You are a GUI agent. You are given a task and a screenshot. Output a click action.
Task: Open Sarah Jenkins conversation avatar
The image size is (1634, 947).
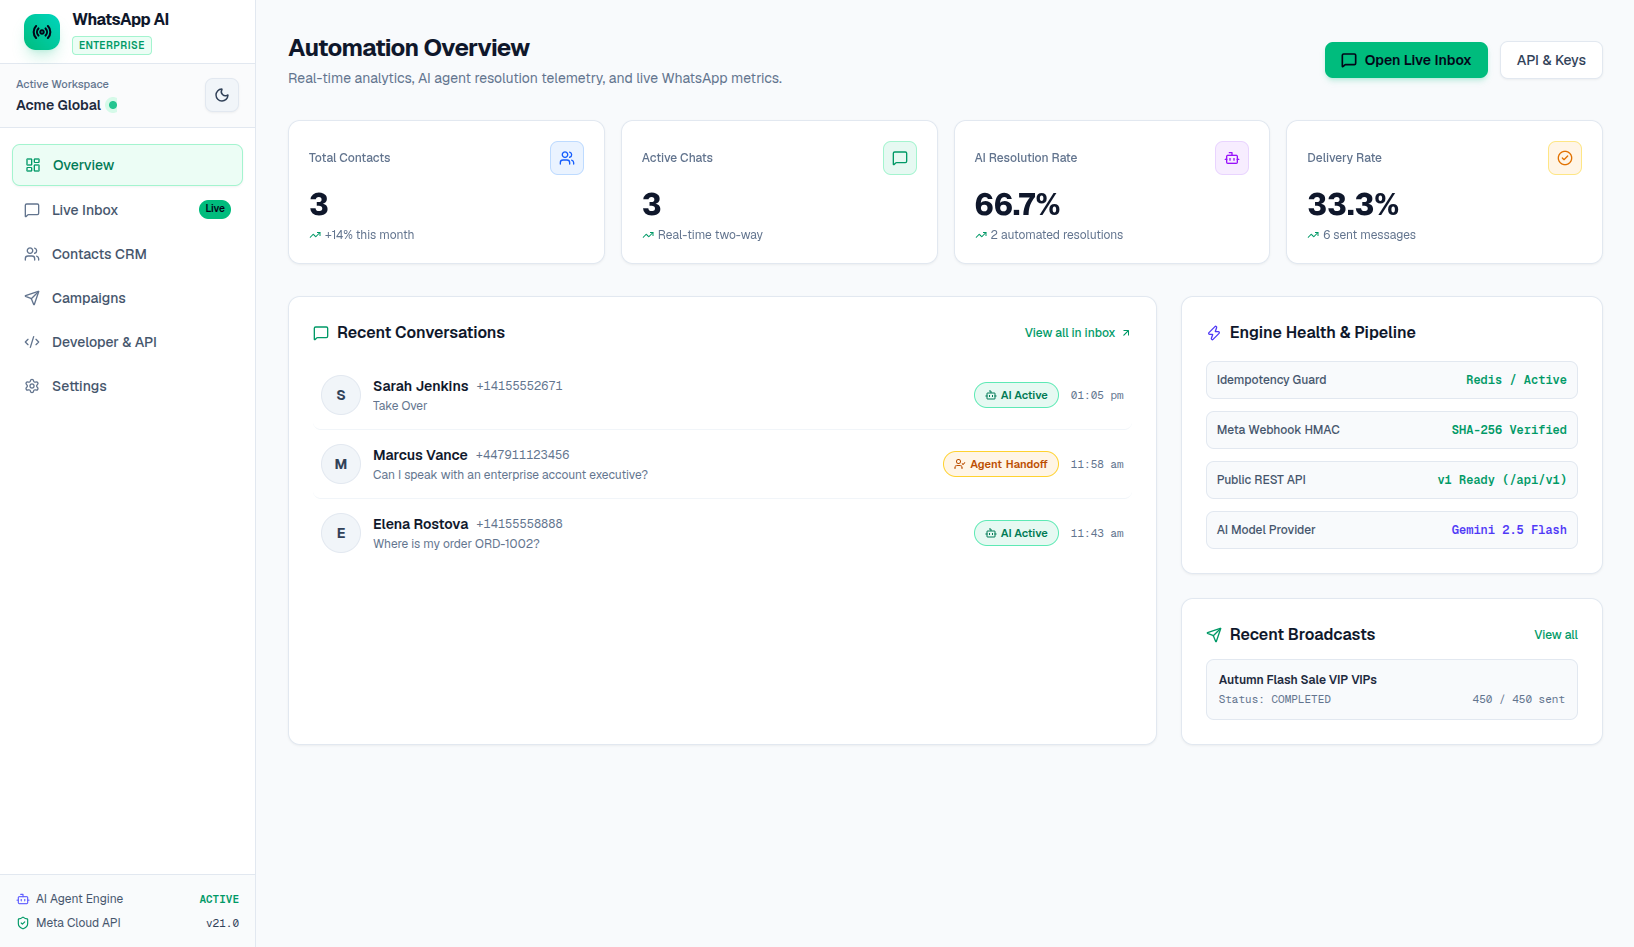341,395
